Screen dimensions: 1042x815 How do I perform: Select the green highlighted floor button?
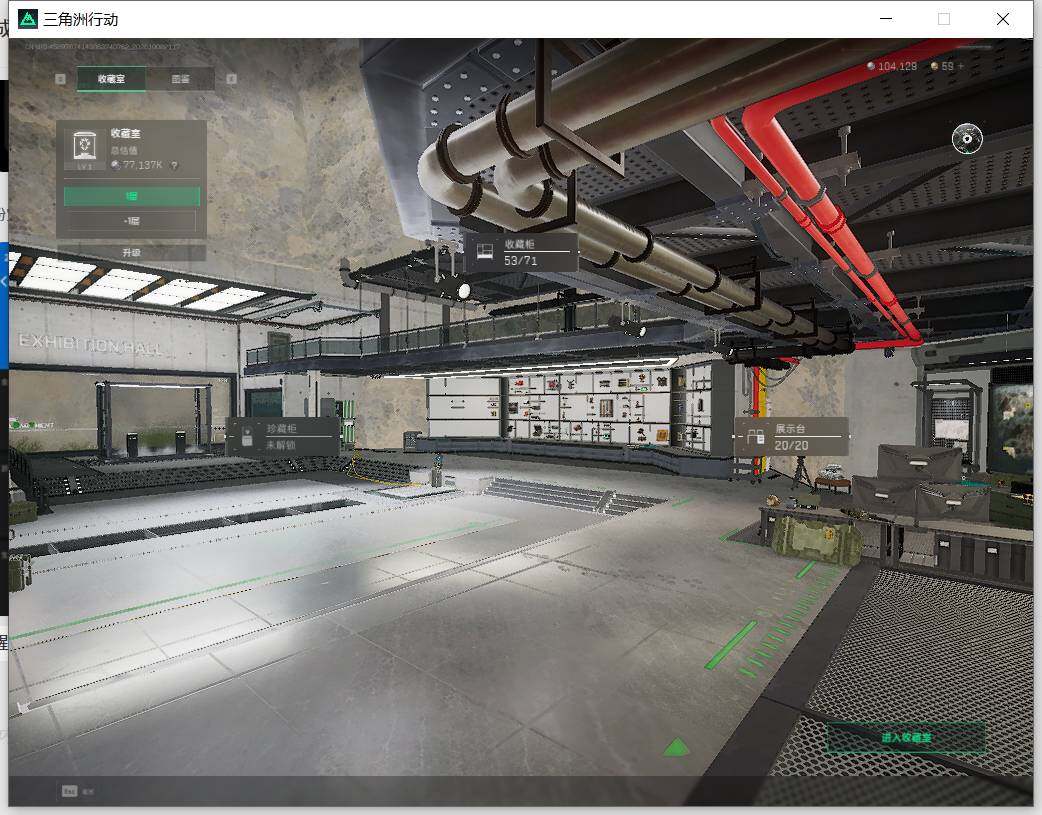pyautogui.click(x=132, y=196)
